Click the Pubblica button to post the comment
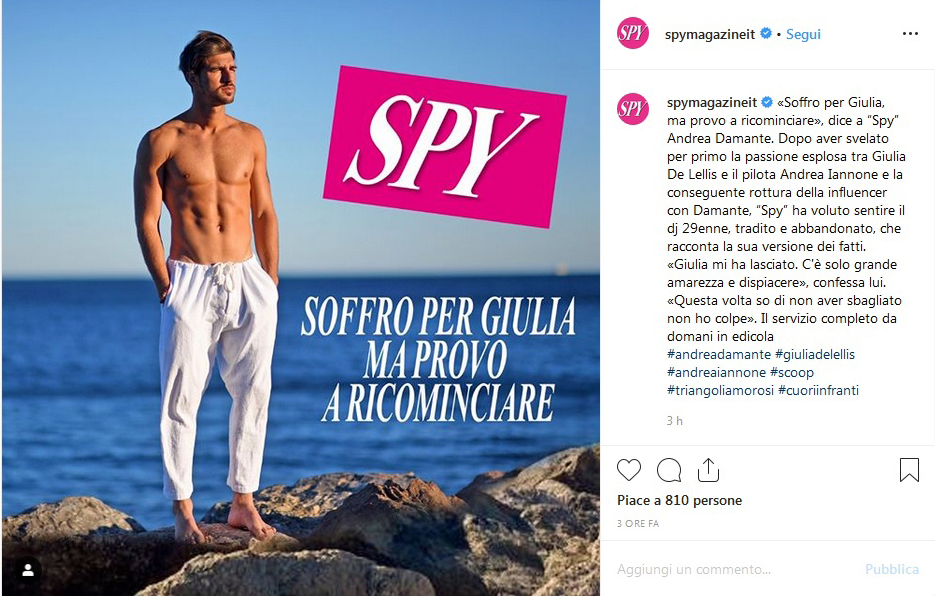Screen dimensions: 935x596 pos(891,570)
